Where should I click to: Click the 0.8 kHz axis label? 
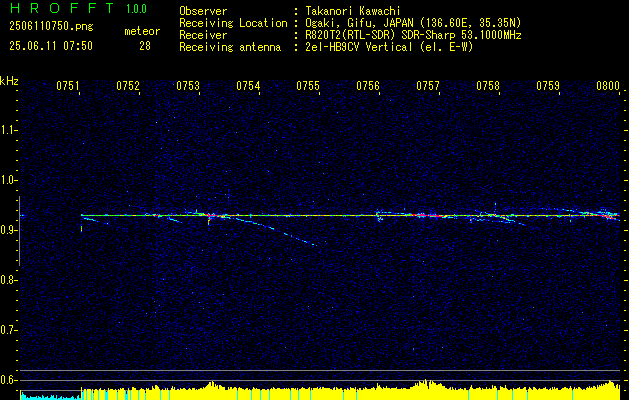click(8, 280)
